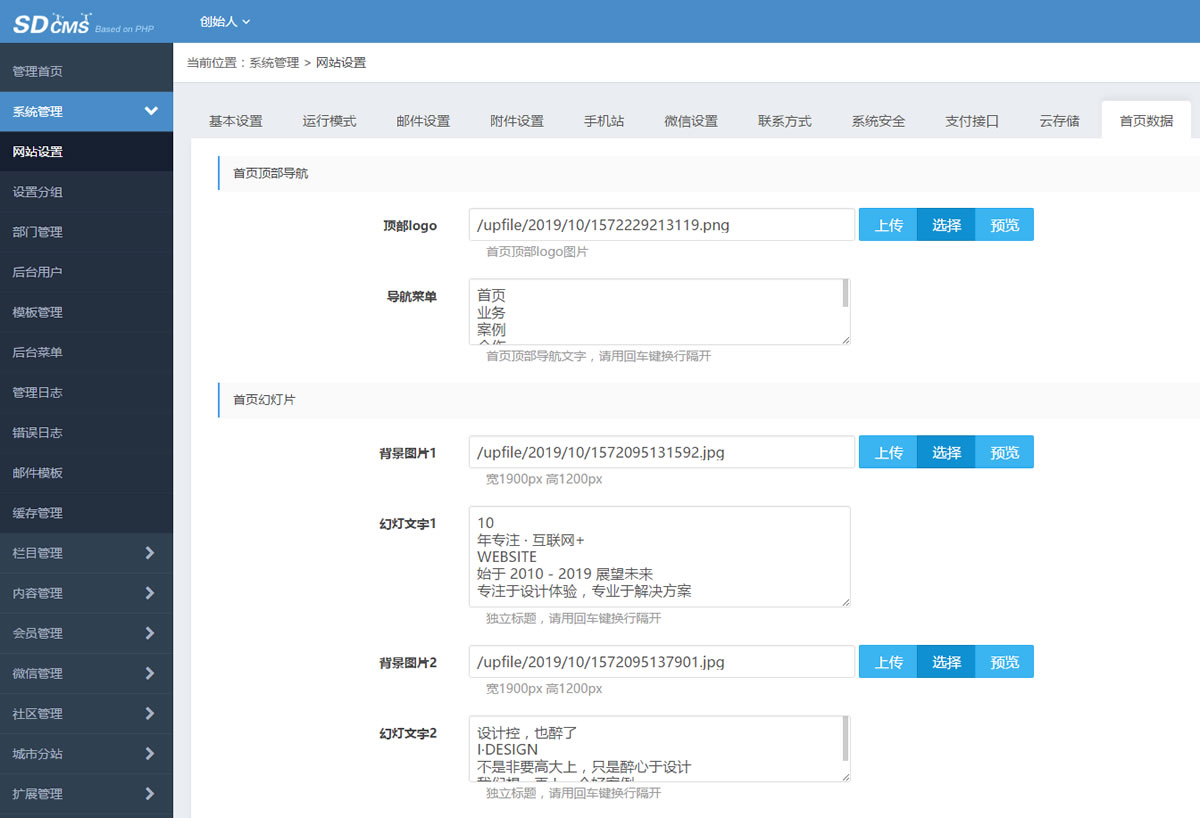Screen dimensions: 1200x818
Task: Click the 首页幻灯片 section heading
Action: [x=264, y=399]
